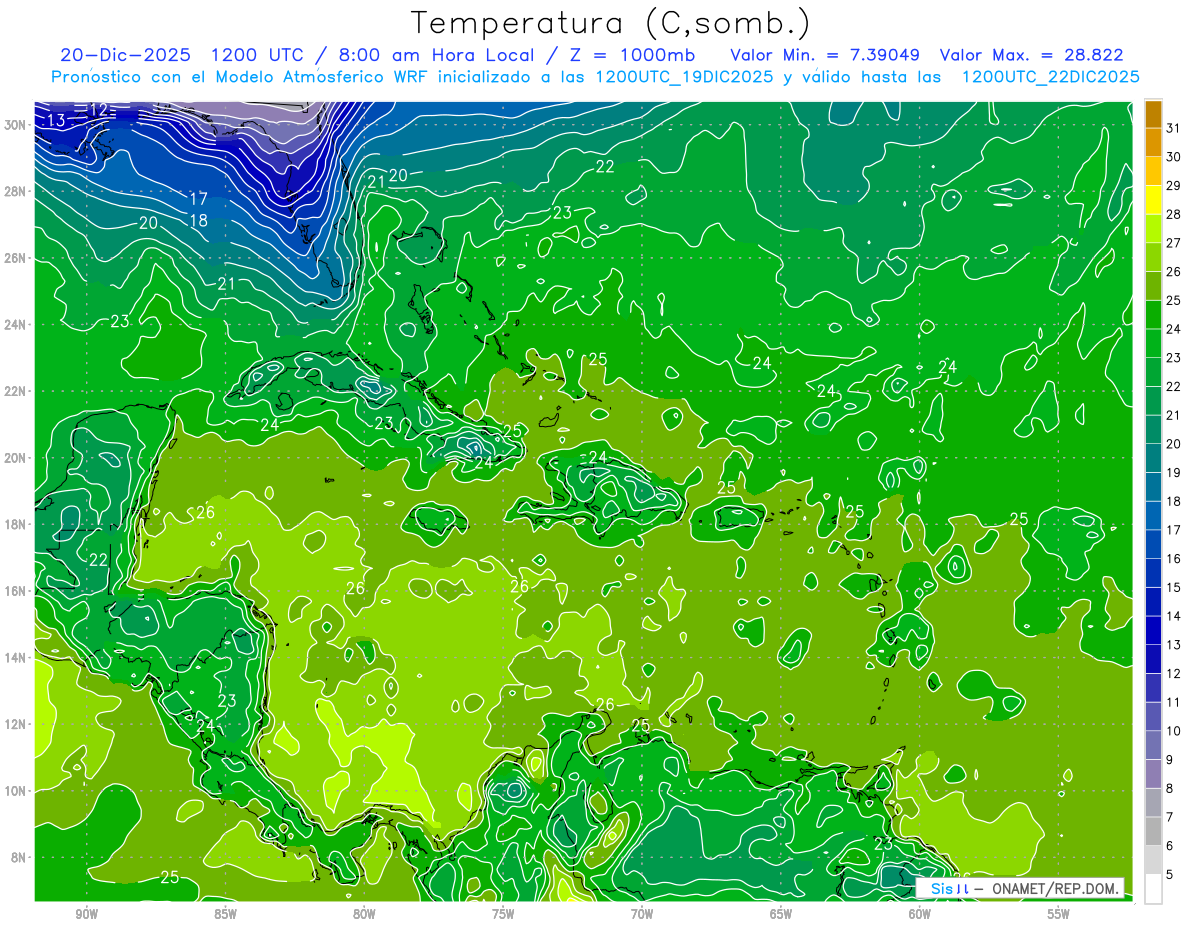Click the 80W longitude axis label
Viewport: 1200px width, 927px height.
click(x=364, y=914)
